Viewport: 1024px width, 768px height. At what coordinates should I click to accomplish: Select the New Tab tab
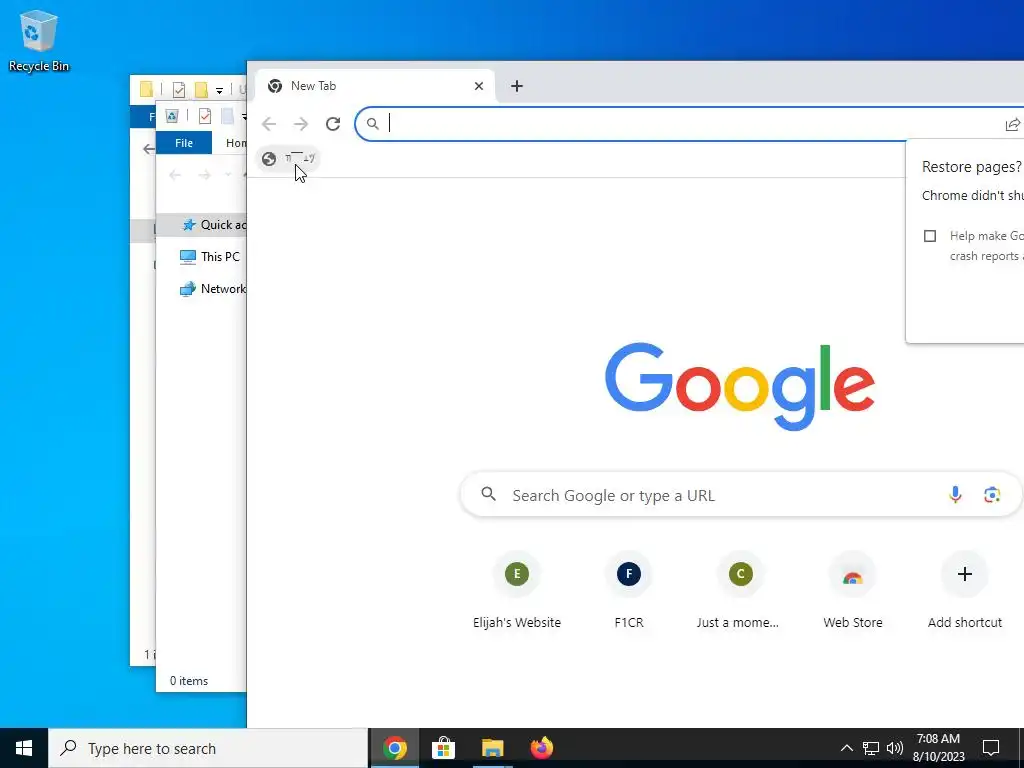[376, 86]
